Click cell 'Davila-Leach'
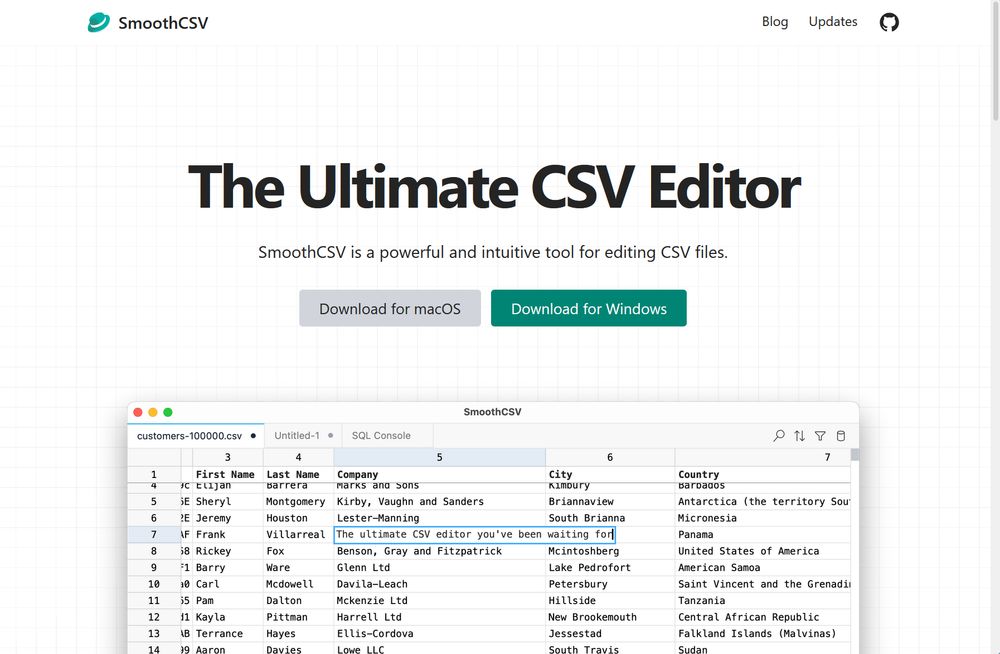The image size is (1000, 654). [439, 584]
